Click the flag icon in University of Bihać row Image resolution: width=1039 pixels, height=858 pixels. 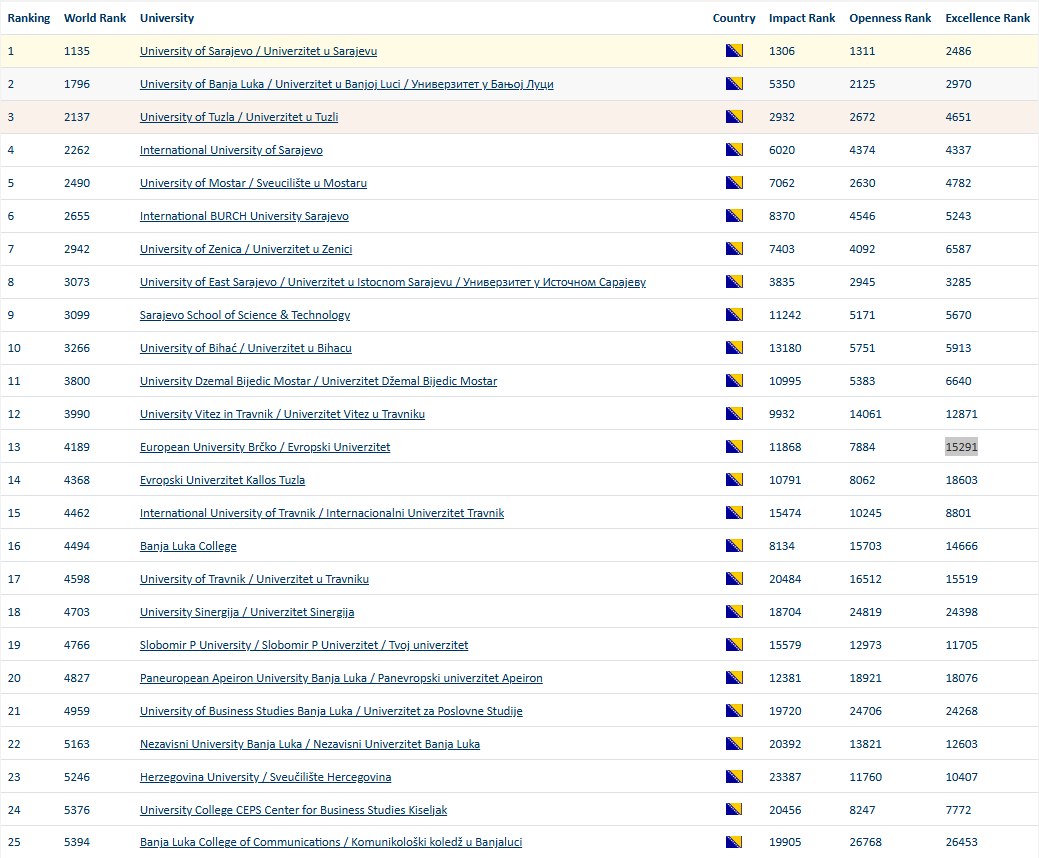point(734,347)
